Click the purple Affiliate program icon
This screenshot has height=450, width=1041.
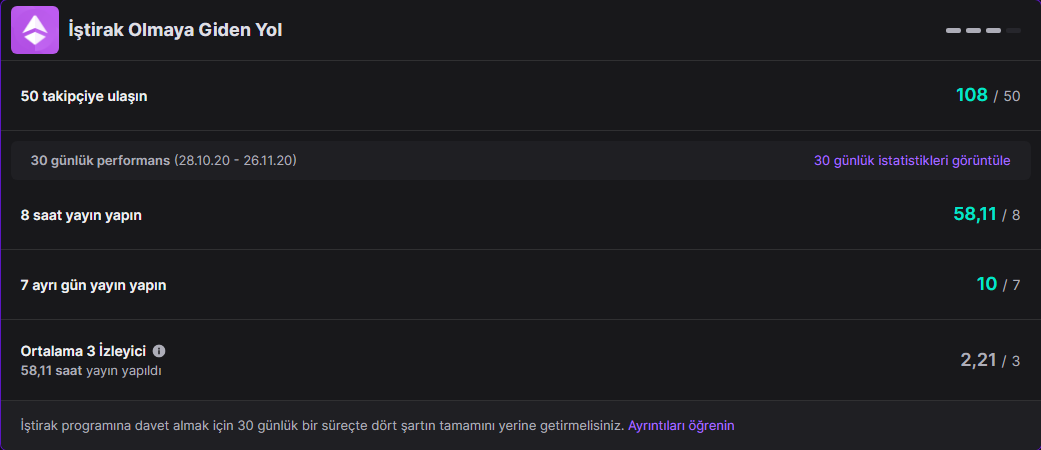(35, 30)
